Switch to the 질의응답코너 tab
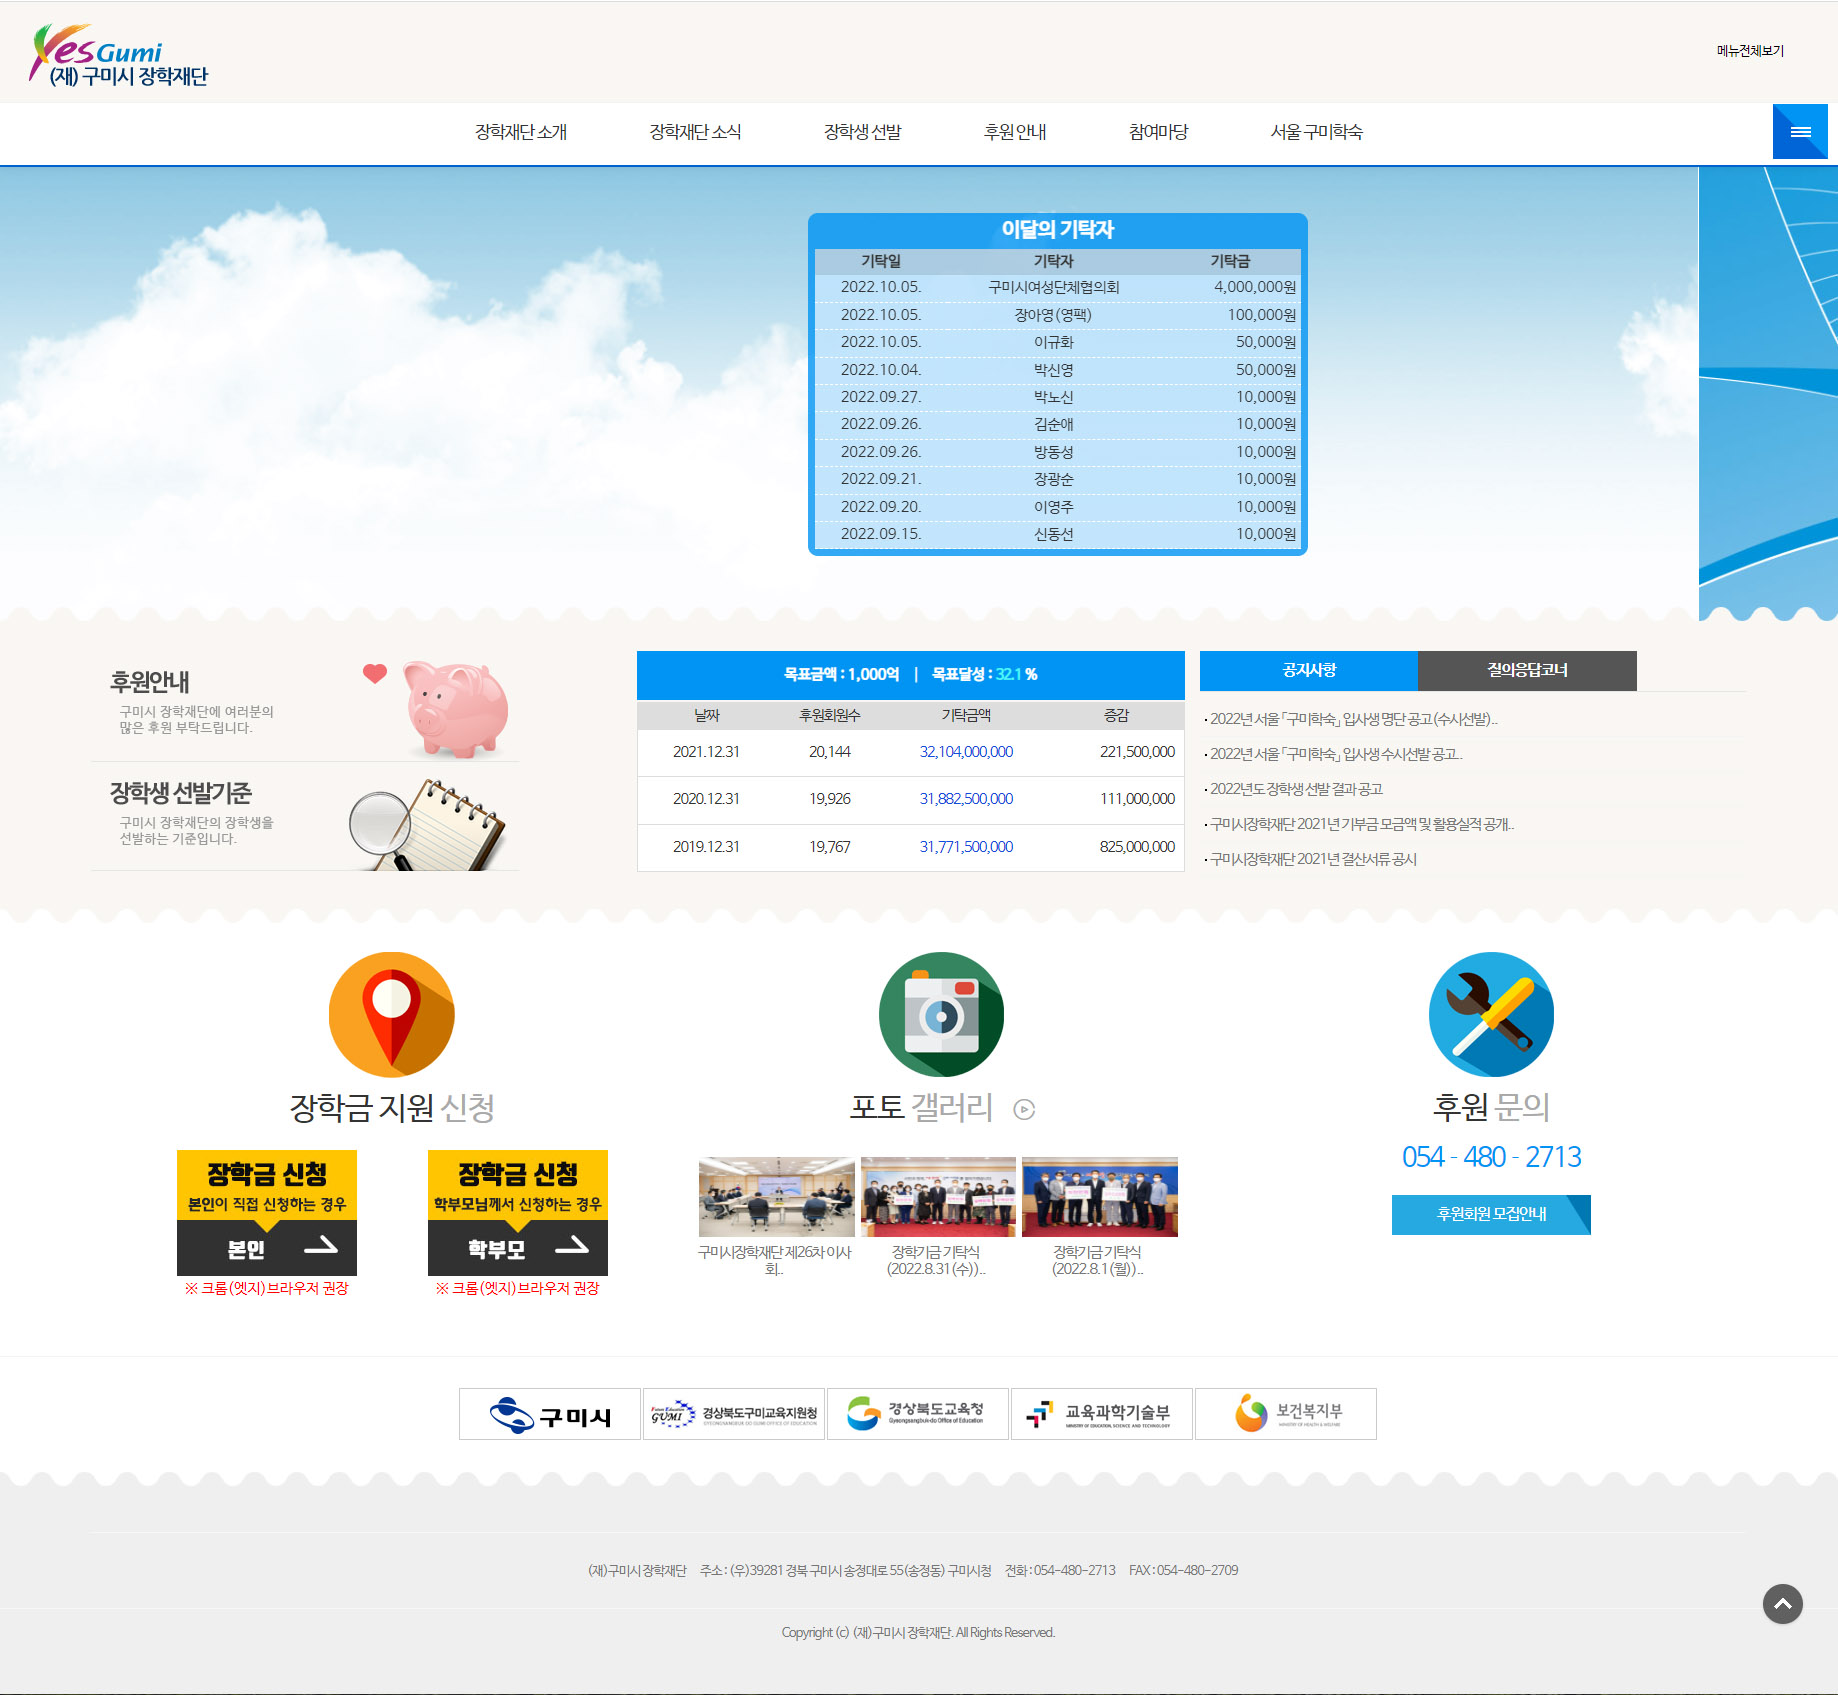 pos(1526,670)
